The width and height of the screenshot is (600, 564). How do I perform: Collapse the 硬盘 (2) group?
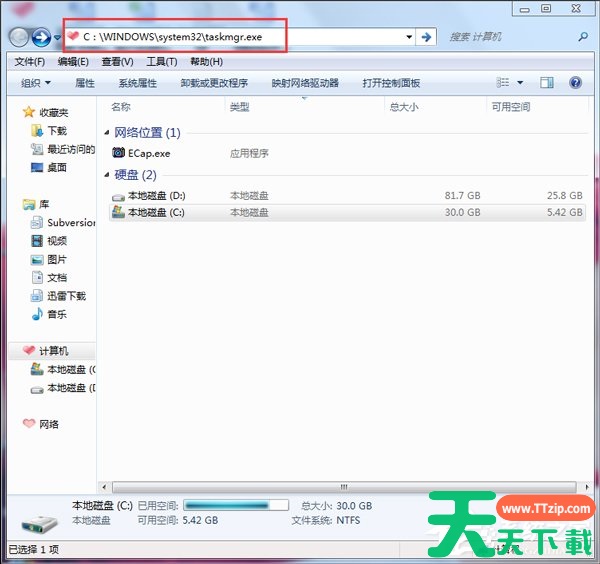click(106, 175)
